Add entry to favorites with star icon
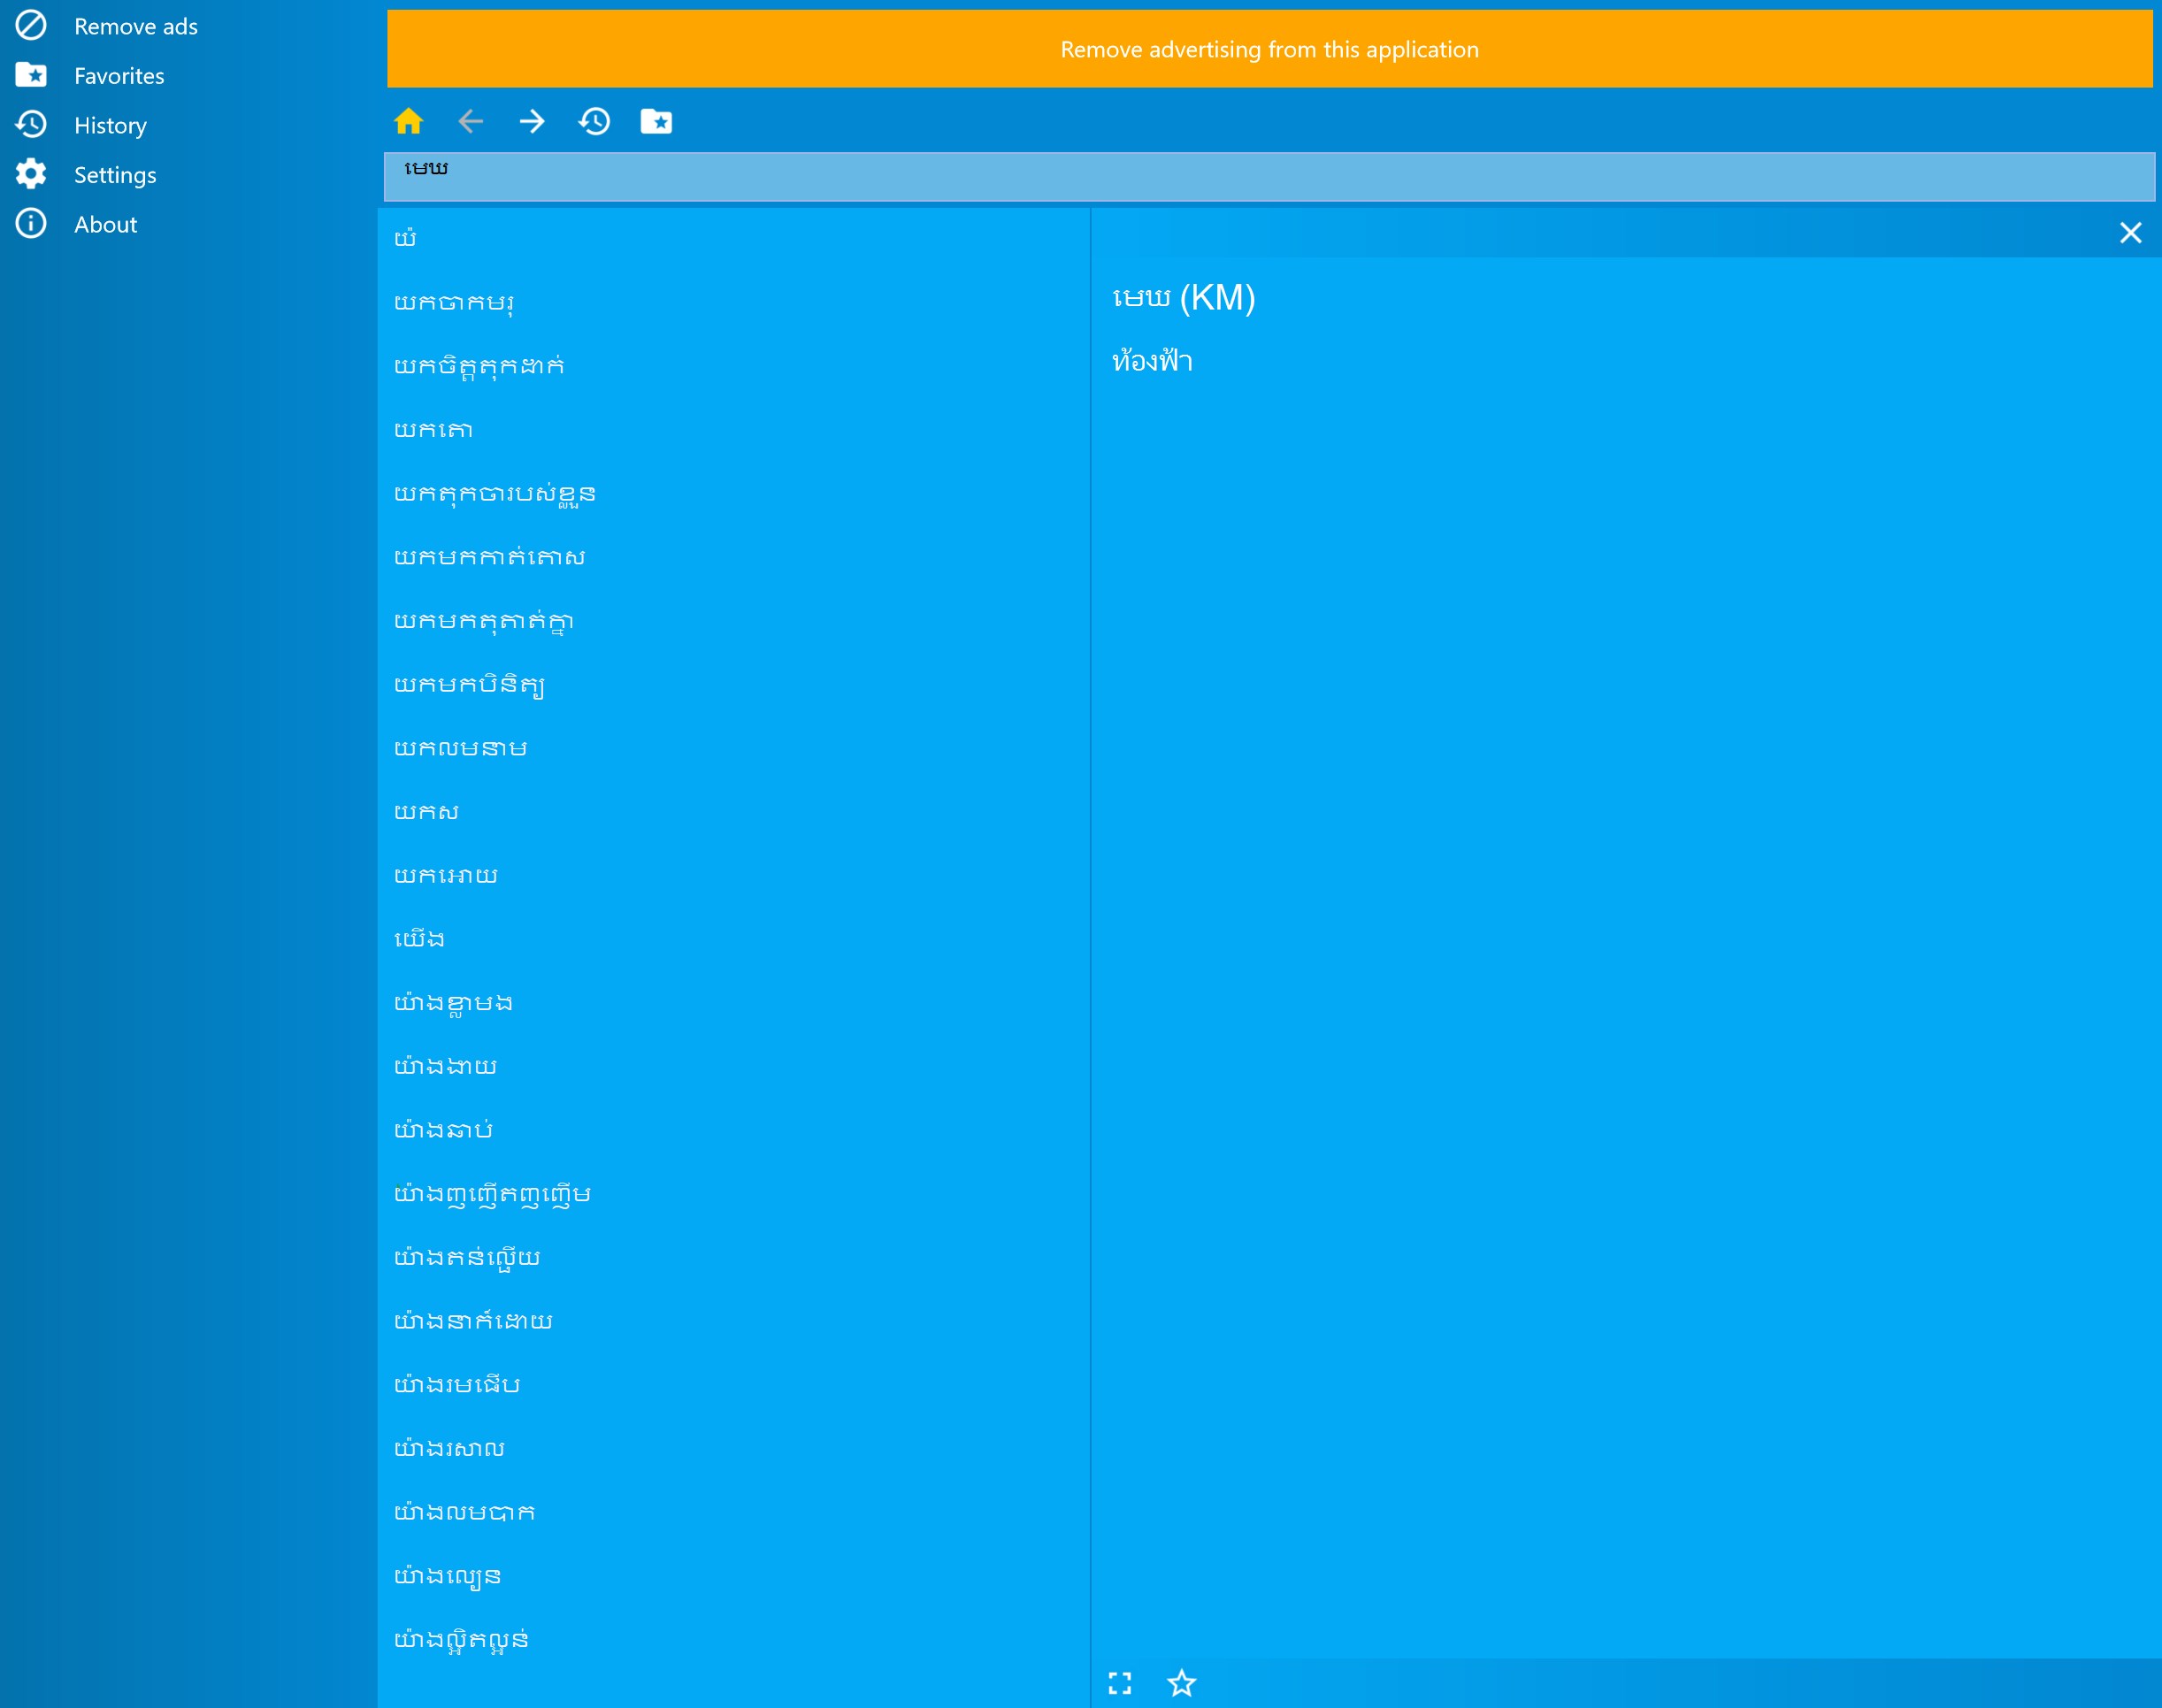The height and width of the screenshot is (1708, 2162). (x=1181, y=1683)
